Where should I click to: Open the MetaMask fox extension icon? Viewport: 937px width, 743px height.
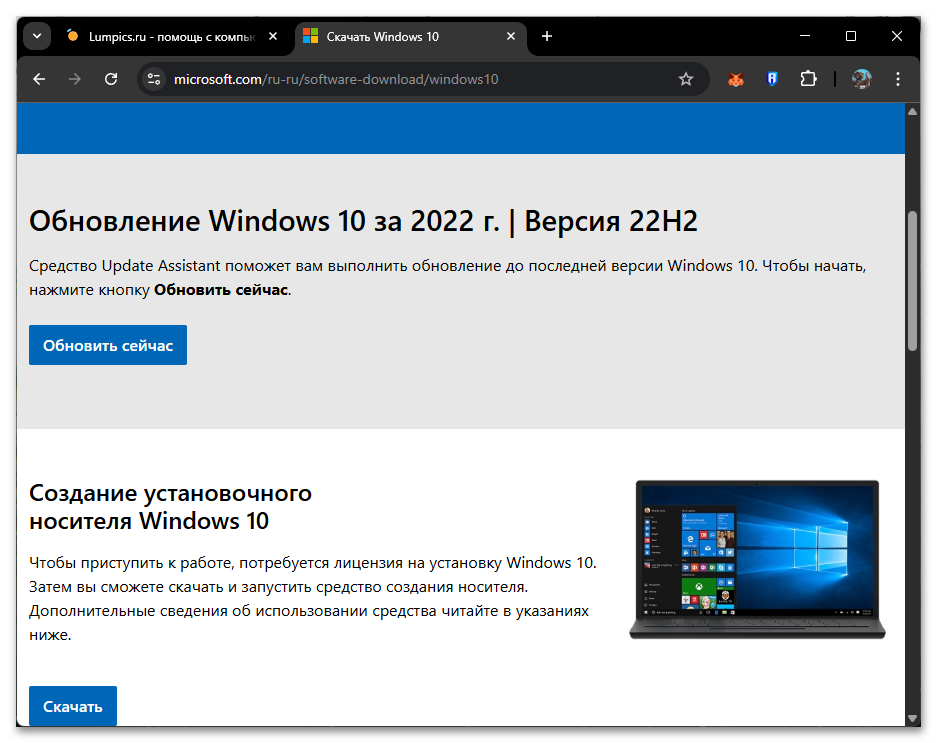tap(736, 79)
